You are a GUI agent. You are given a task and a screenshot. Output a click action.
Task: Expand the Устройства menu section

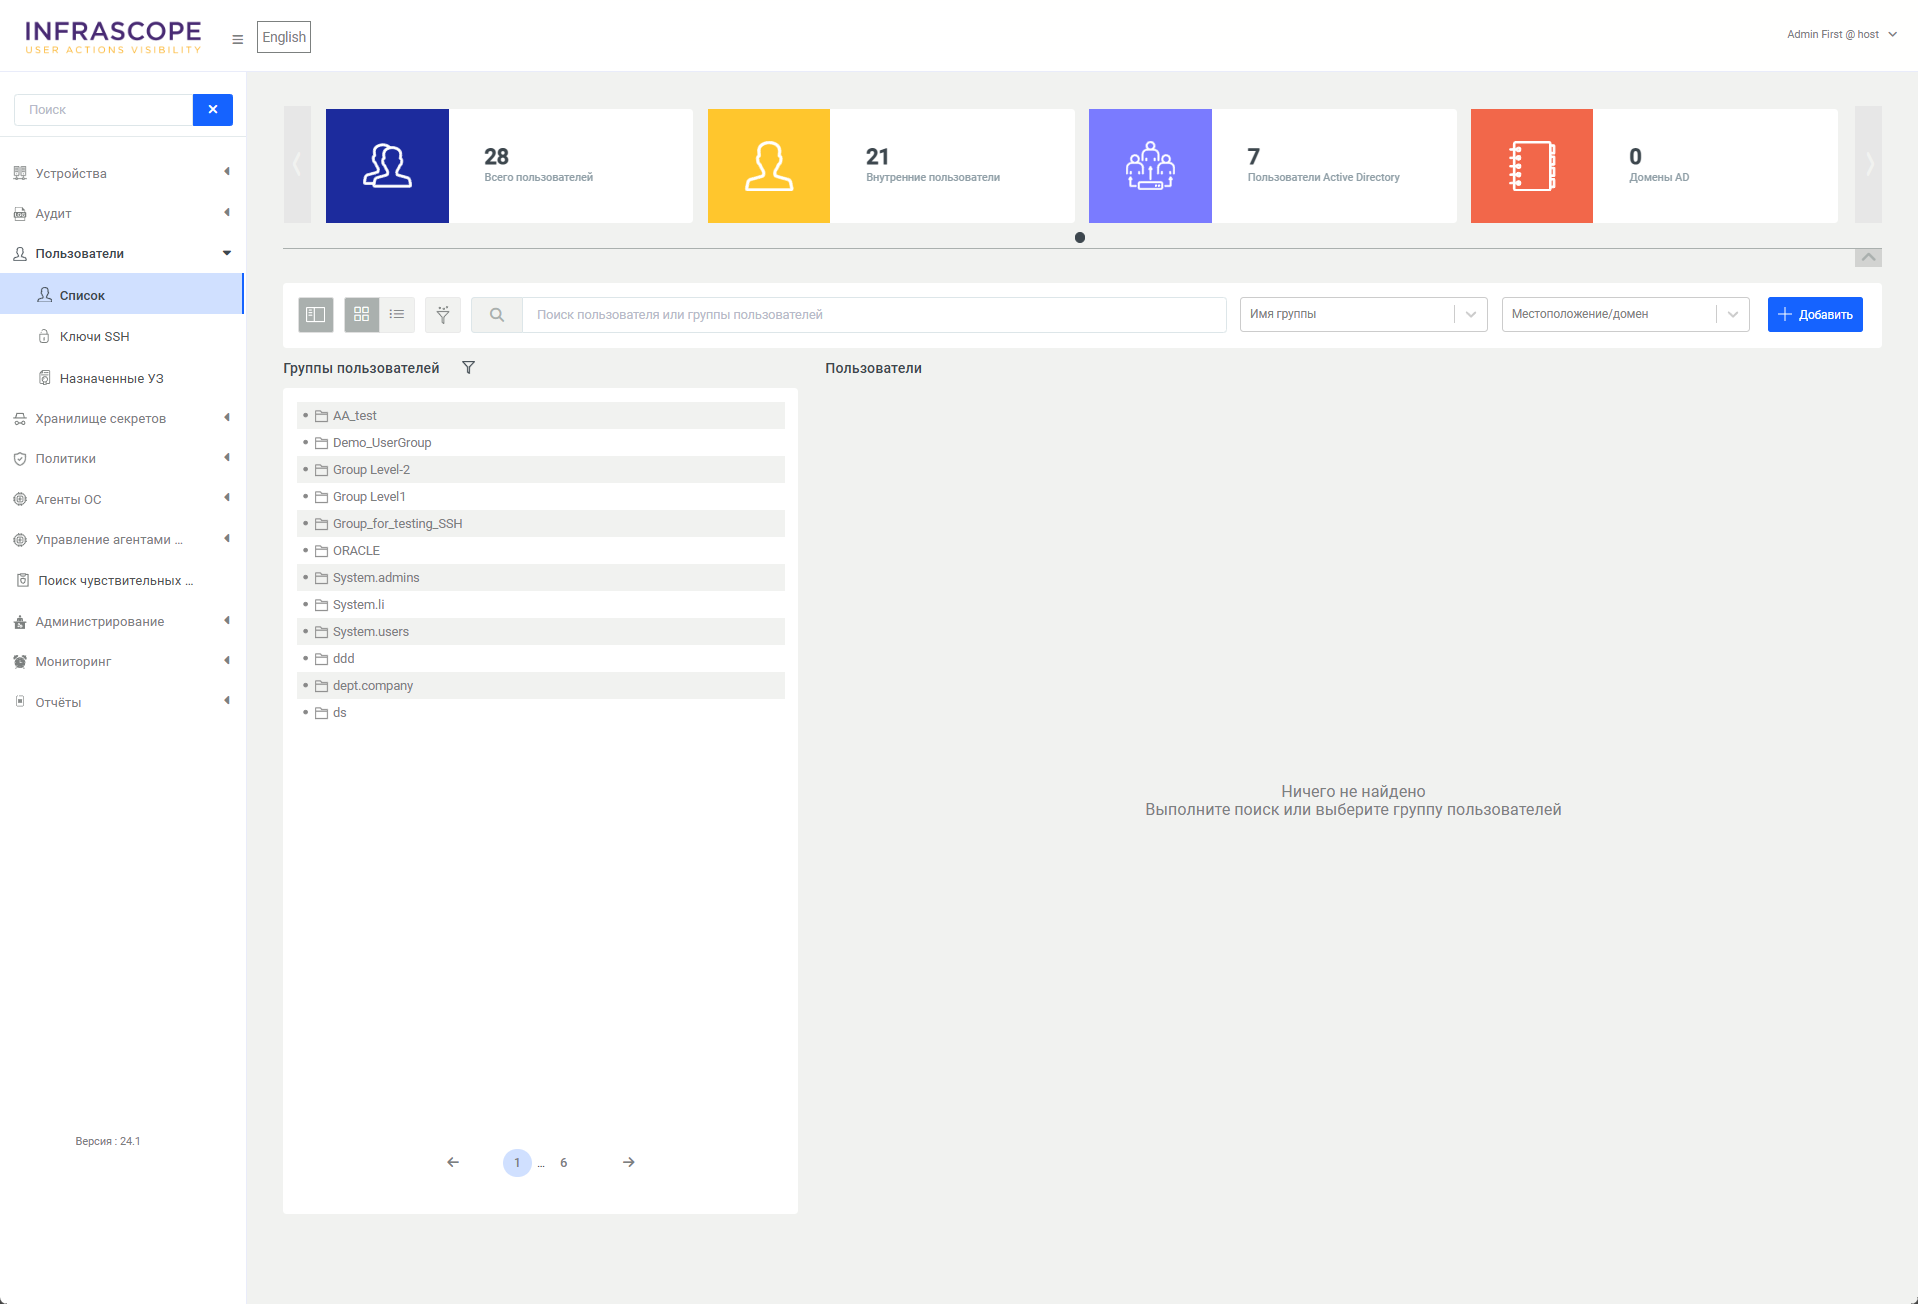122,173
